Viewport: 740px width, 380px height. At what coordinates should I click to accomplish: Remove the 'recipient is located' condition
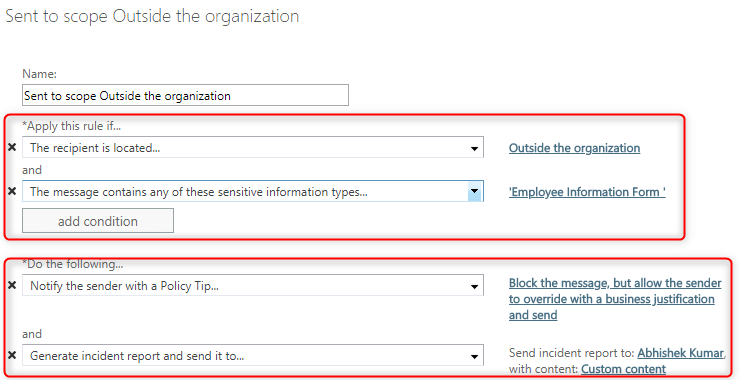(x=12, y=148)
